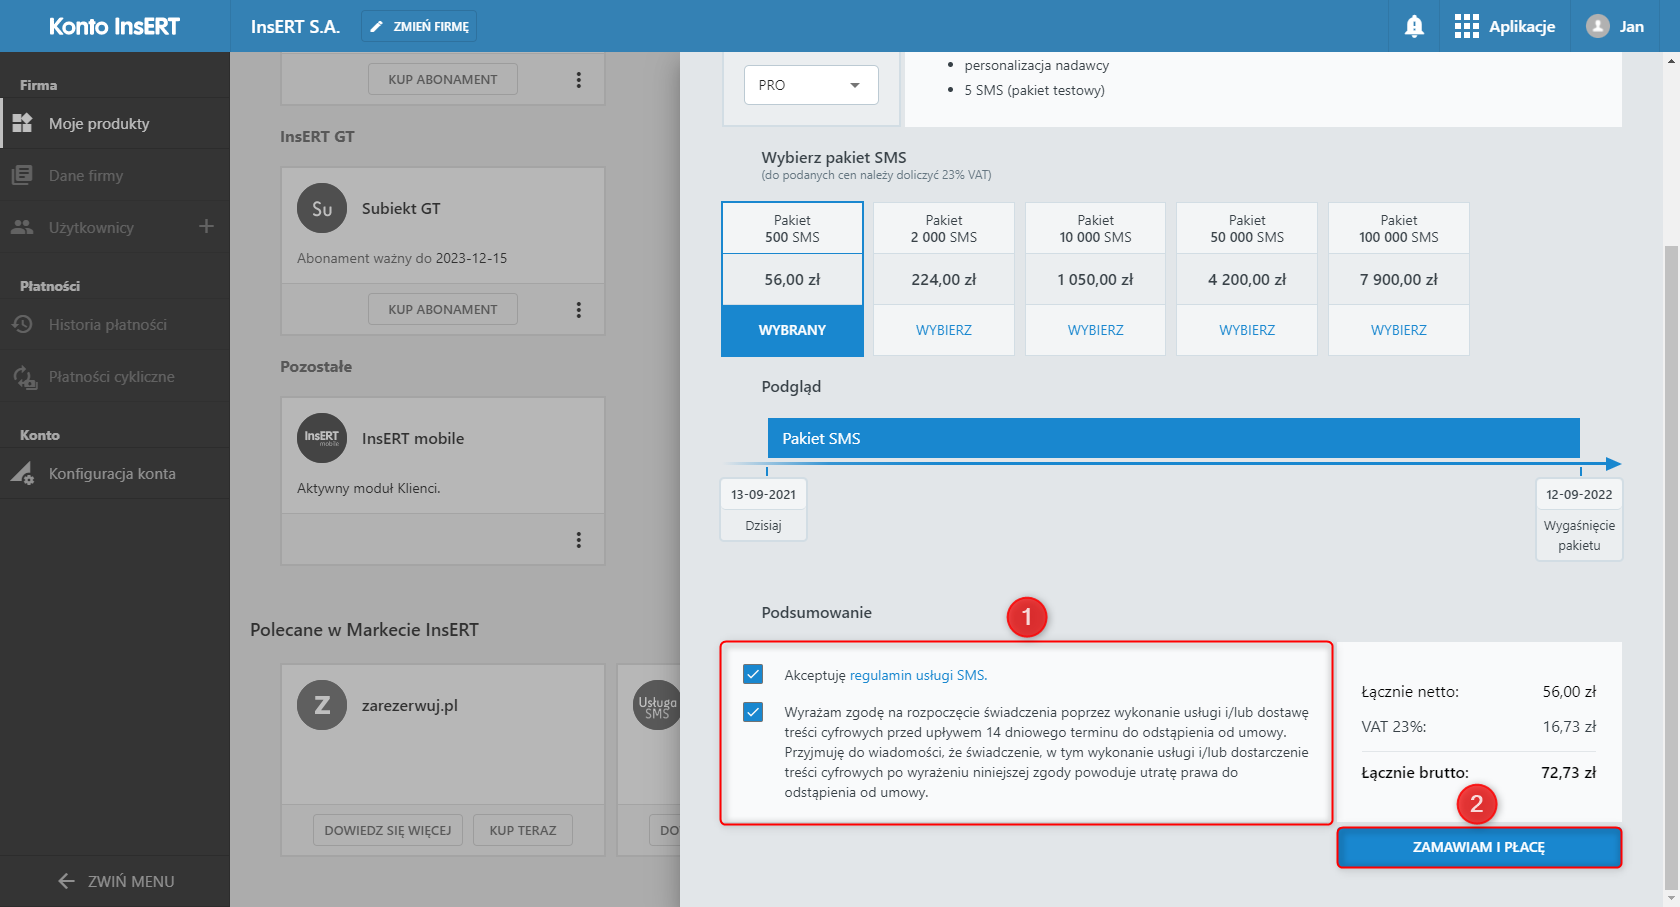Open three-dot menu of InsERT mobile card

click(x=579, y=540)
